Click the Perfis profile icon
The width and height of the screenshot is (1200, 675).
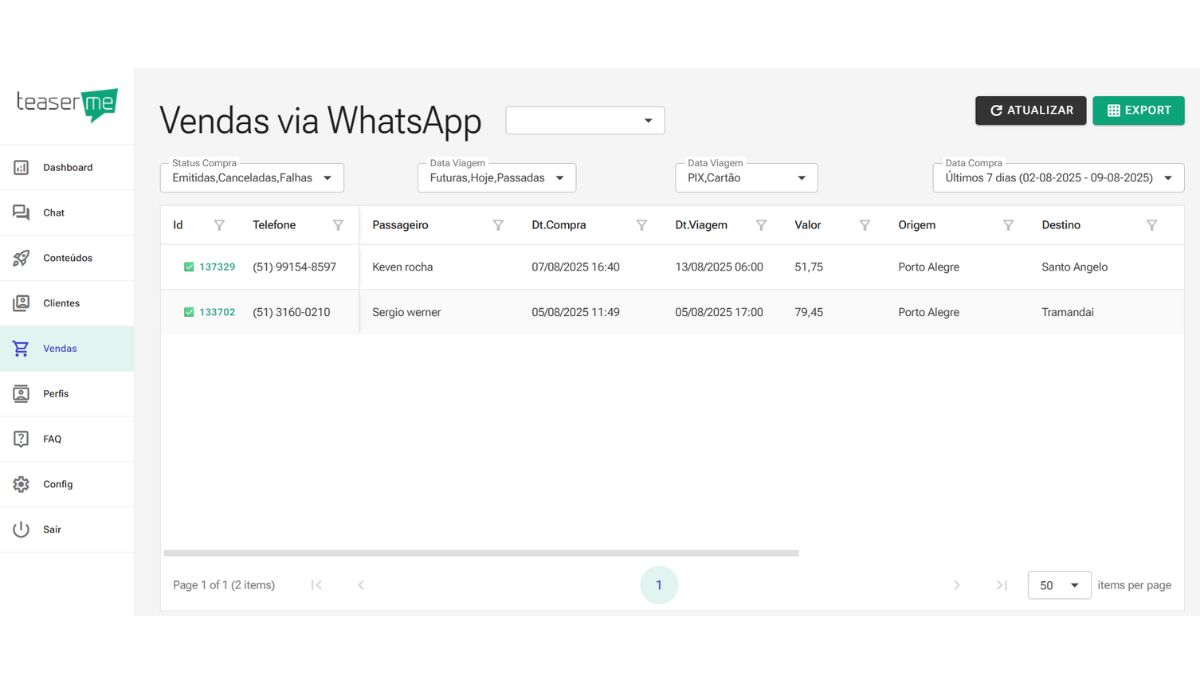click(x=21, y=394)
